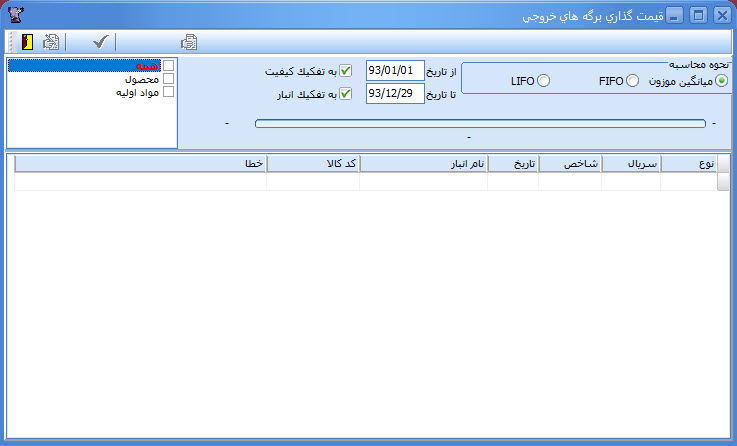The width and height of the screenshot is (737, 446).
Task: Click the نام انبار column header
Action: (x=423, y=165)
